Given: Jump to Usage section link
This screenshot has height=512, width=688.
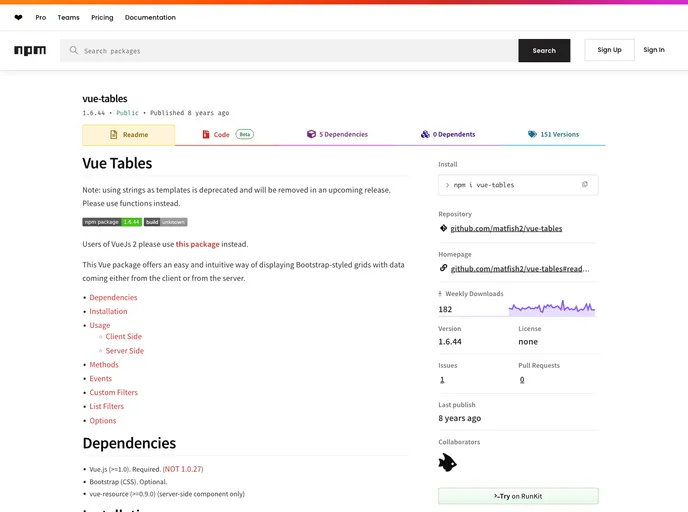Looking at the screenshot, I should (x=100, y=325).
